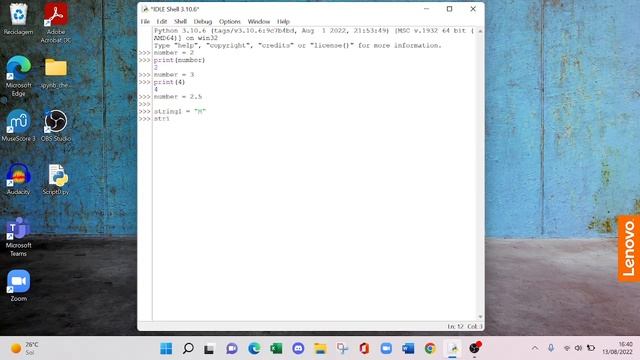Image resolution: width=640 pixels, height=360 pixels.
Task: Open the Wi-Fi network tray icon
Action: 567,348
